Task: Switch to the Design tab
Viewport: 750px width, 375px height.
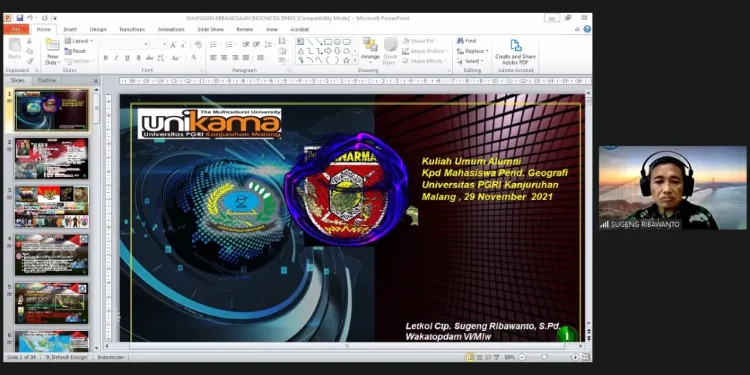Action: [x=98, y=29]
